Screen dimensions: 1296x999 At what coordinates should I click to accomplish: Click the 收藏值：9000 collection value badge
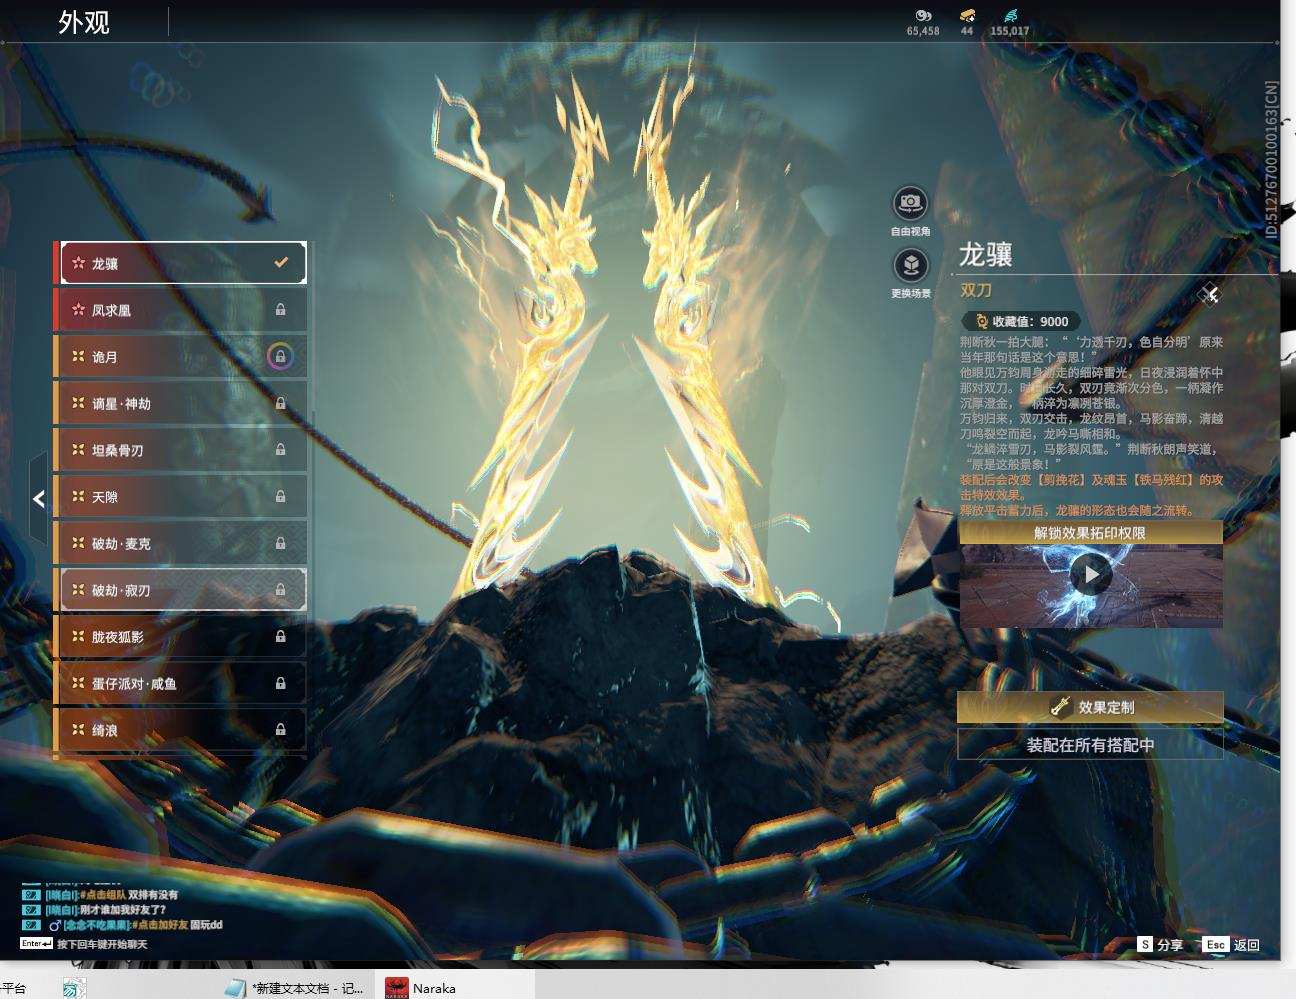[x=1020, y=321]
